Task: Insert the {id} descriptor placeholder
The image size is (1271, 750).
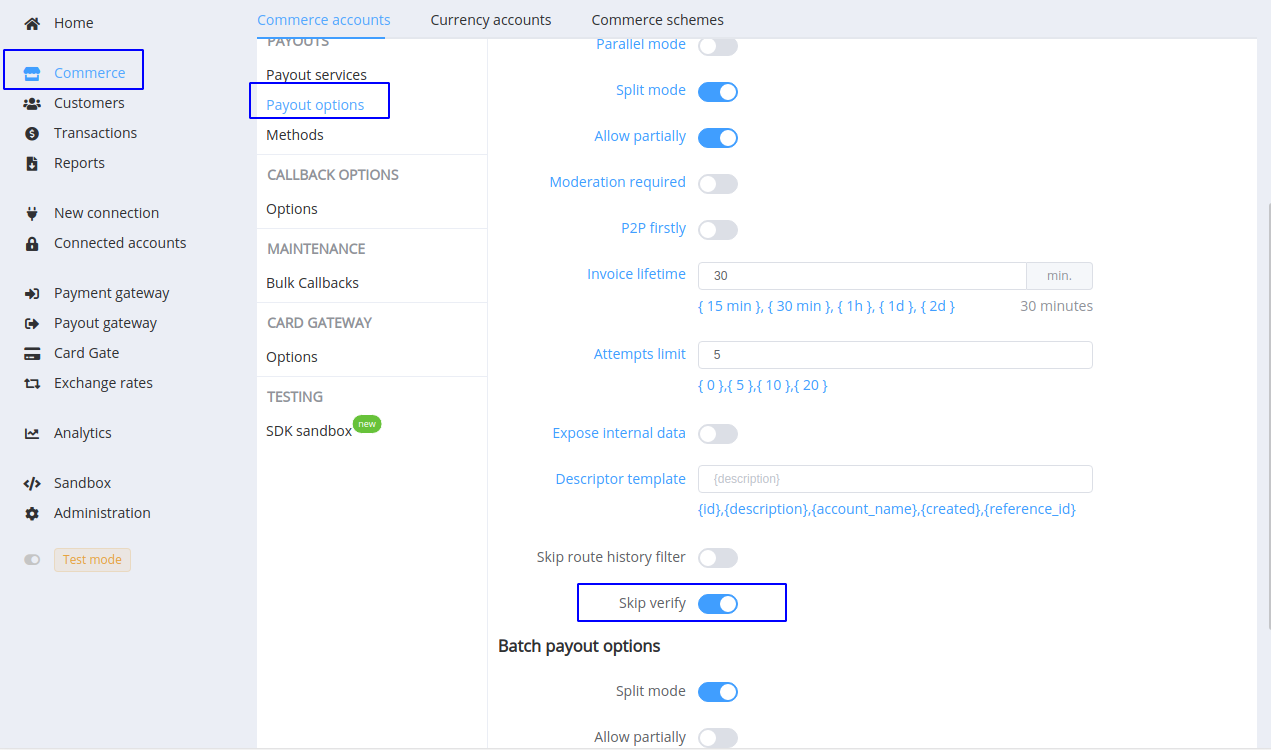Action: click(709, 509)
